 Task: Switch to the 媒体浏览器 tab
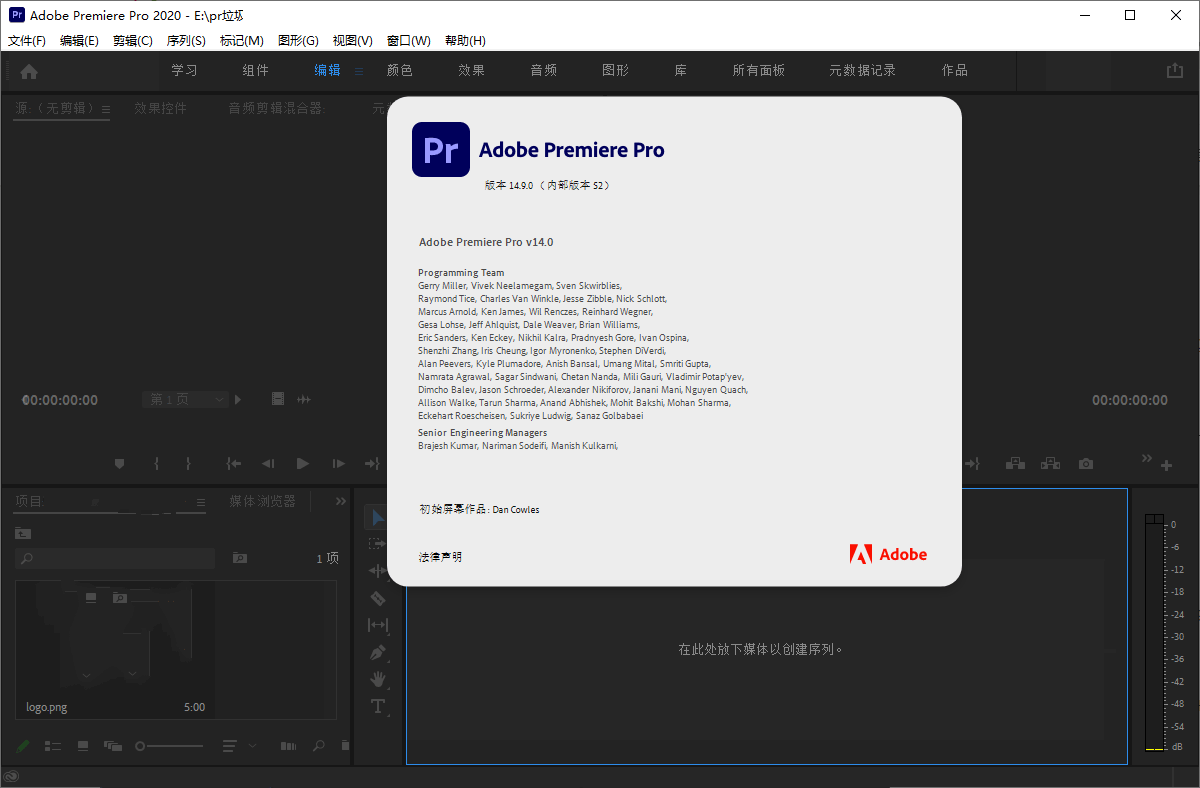click(x=263, y=501)
